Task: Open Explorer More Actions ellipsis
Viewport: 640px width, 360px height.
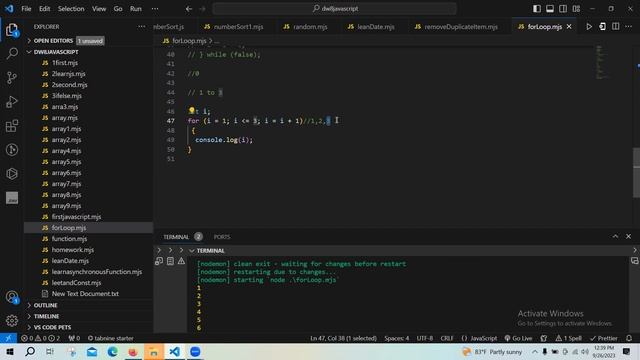Action: [x=142, y=27]
